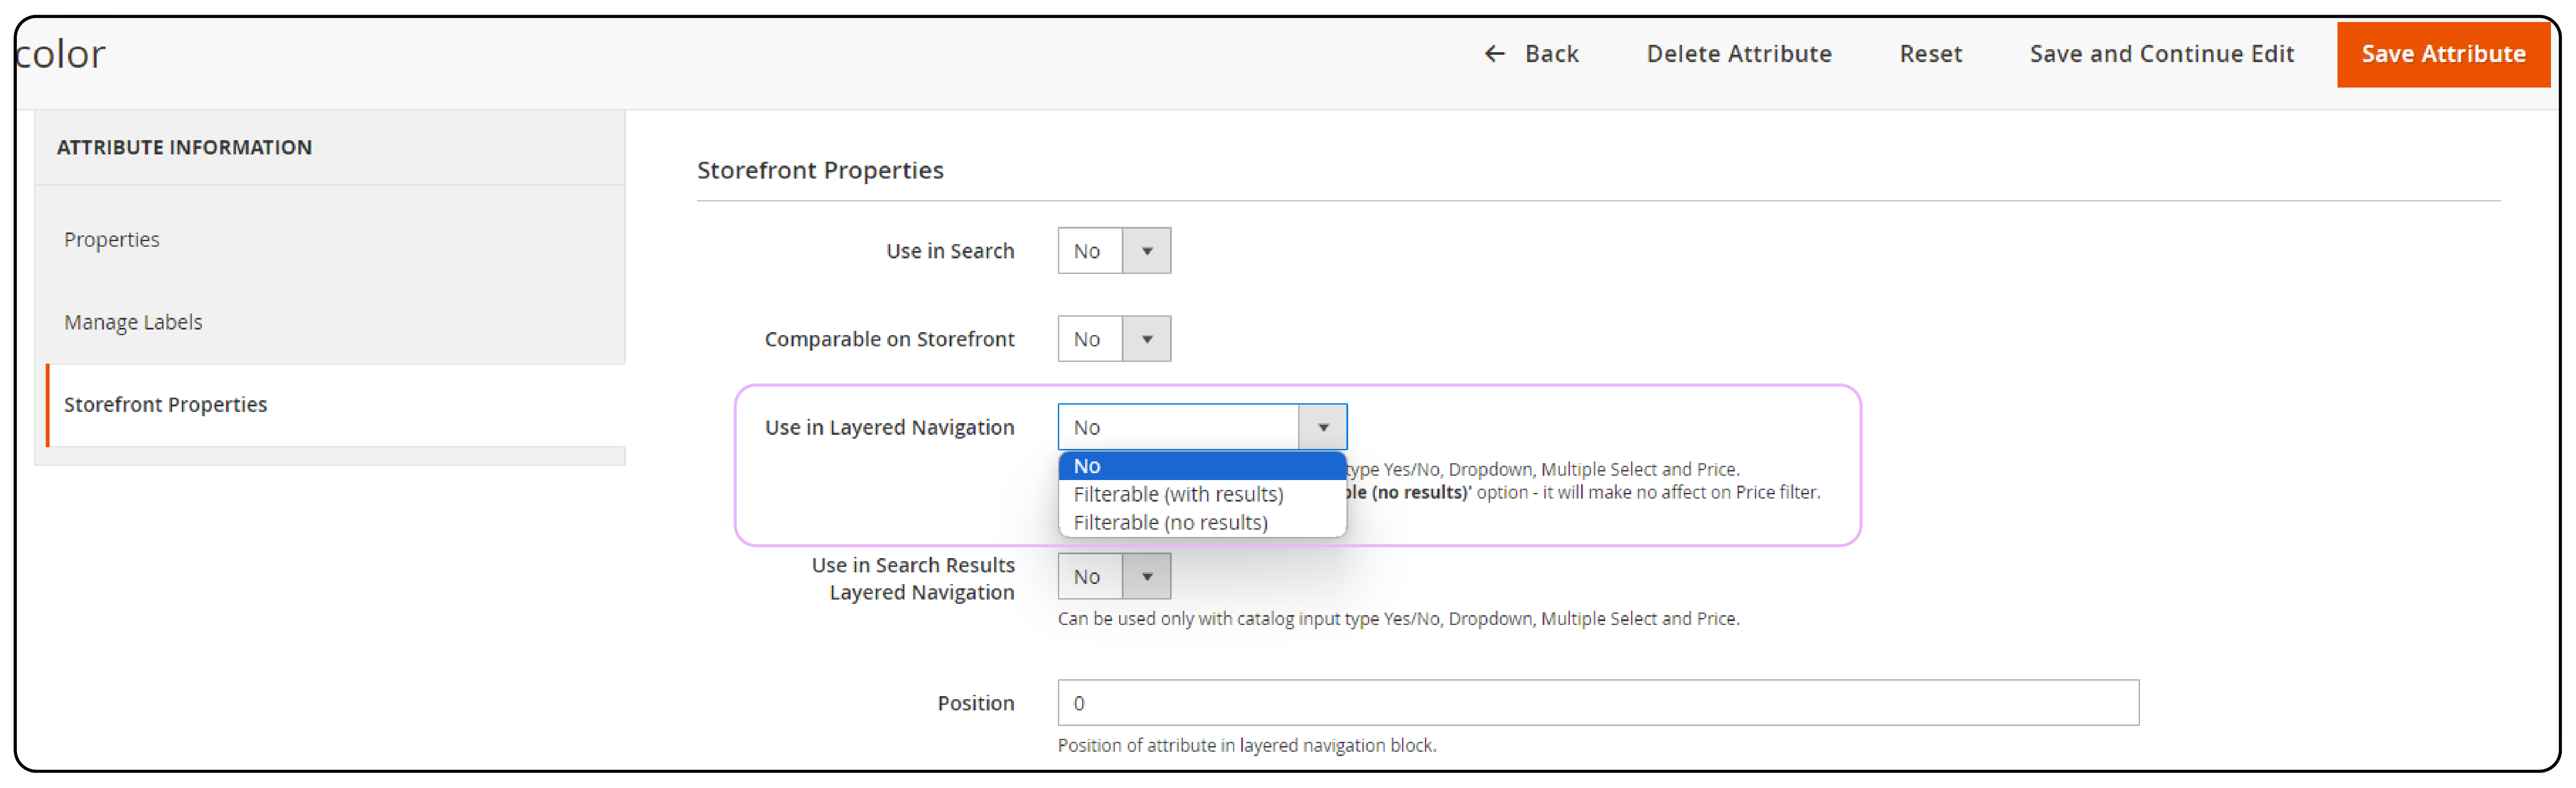Click 'Position of attribute in layered navigation block' note
Viewport: 2576px width, 788px height.
(x=1247, y=746)
